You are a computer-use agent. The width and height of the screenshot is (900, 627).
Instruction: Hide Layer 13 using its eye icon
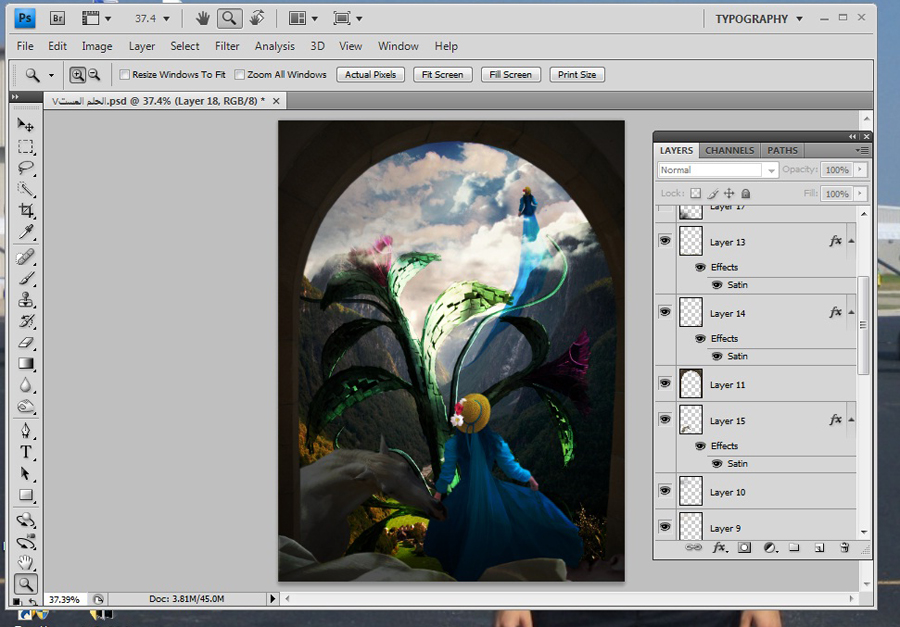point(665,241)
